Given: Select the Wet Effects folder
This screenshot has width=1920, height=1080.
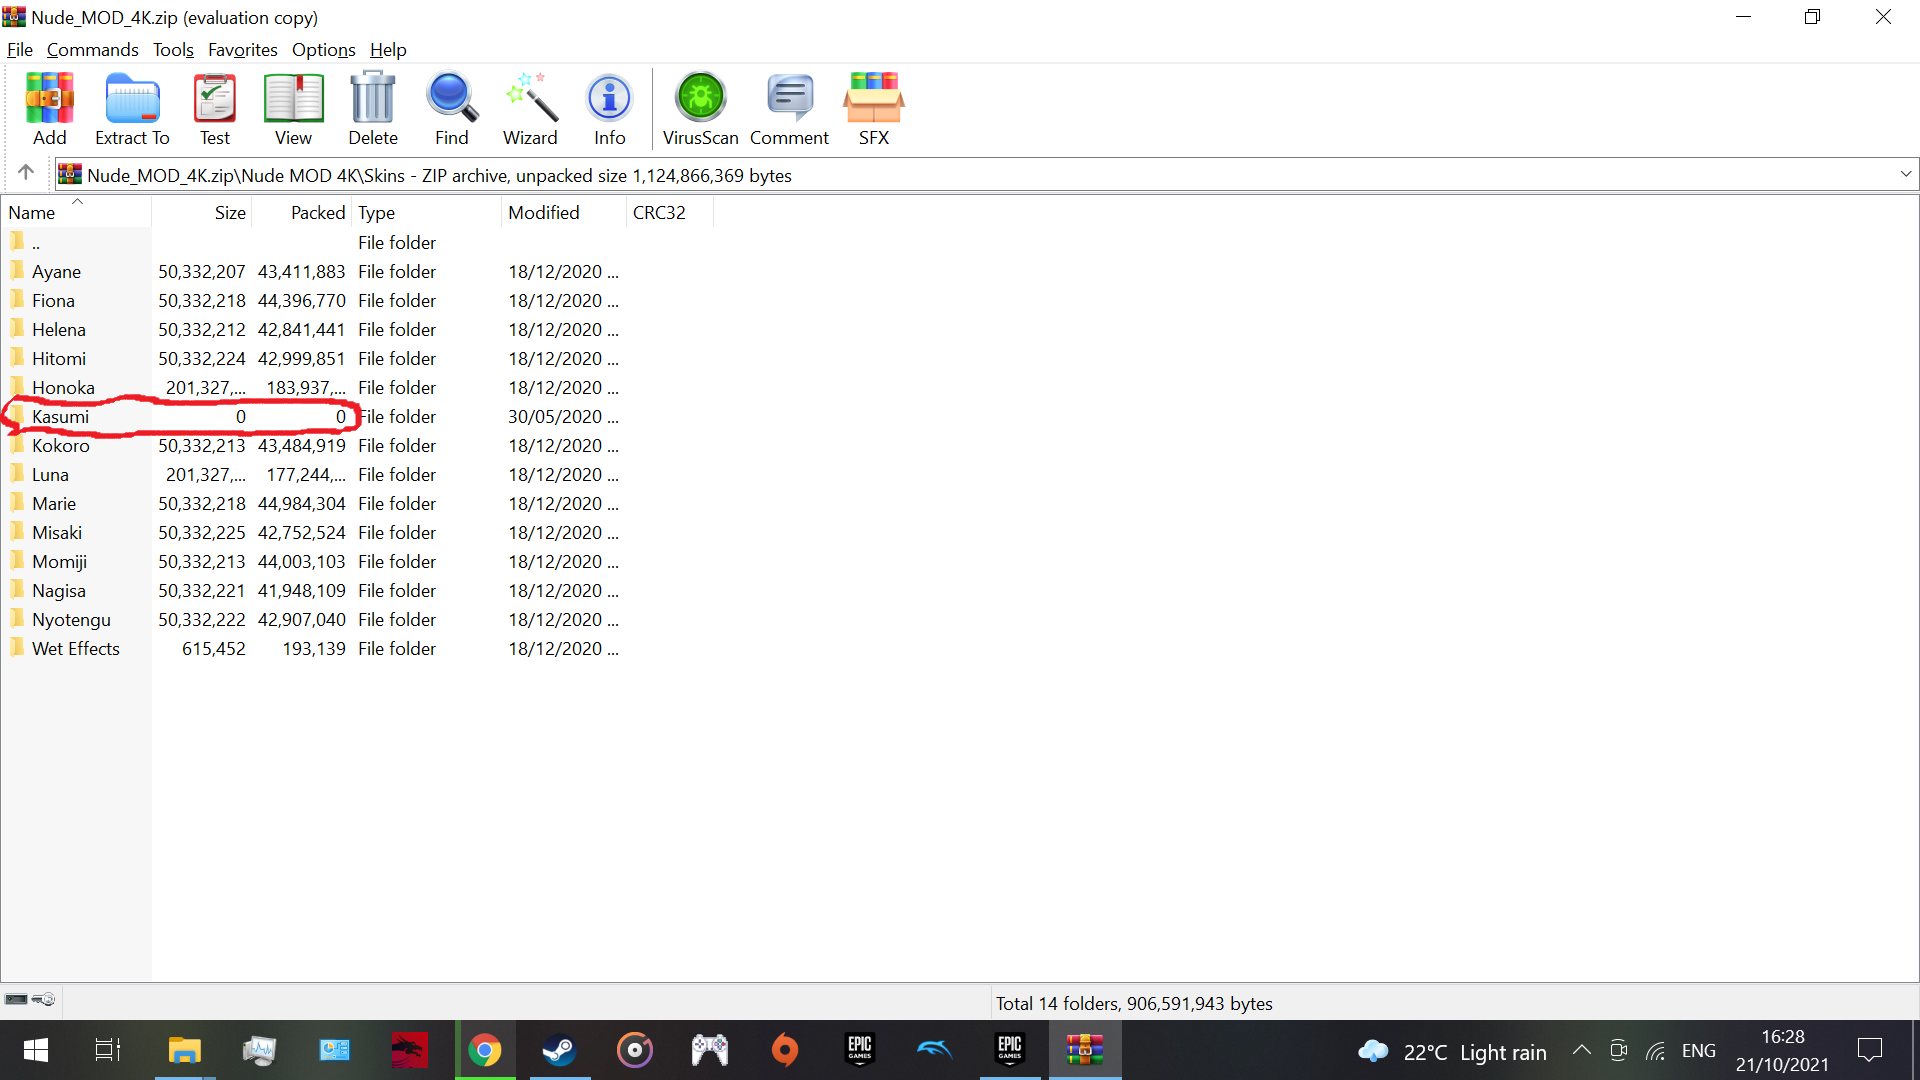Looking at the screenshot, I should [75, 649].
